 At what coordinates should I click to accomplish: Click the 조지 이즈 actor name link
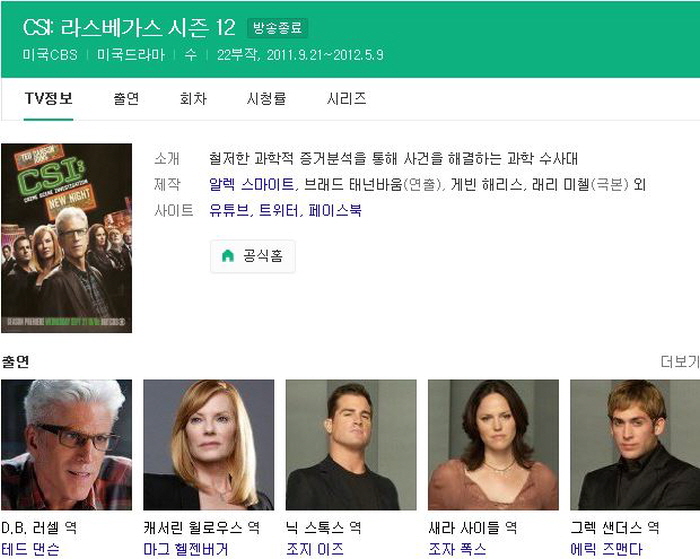[315, 549]
